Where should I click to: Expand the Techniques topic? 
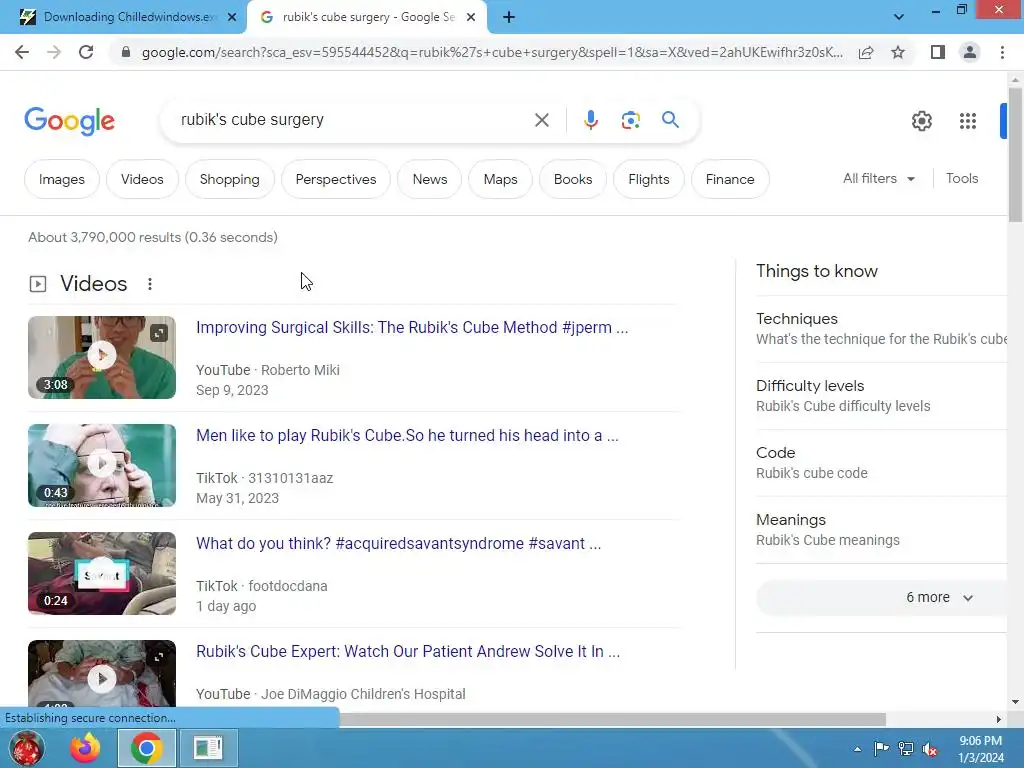tap(881, 328)
